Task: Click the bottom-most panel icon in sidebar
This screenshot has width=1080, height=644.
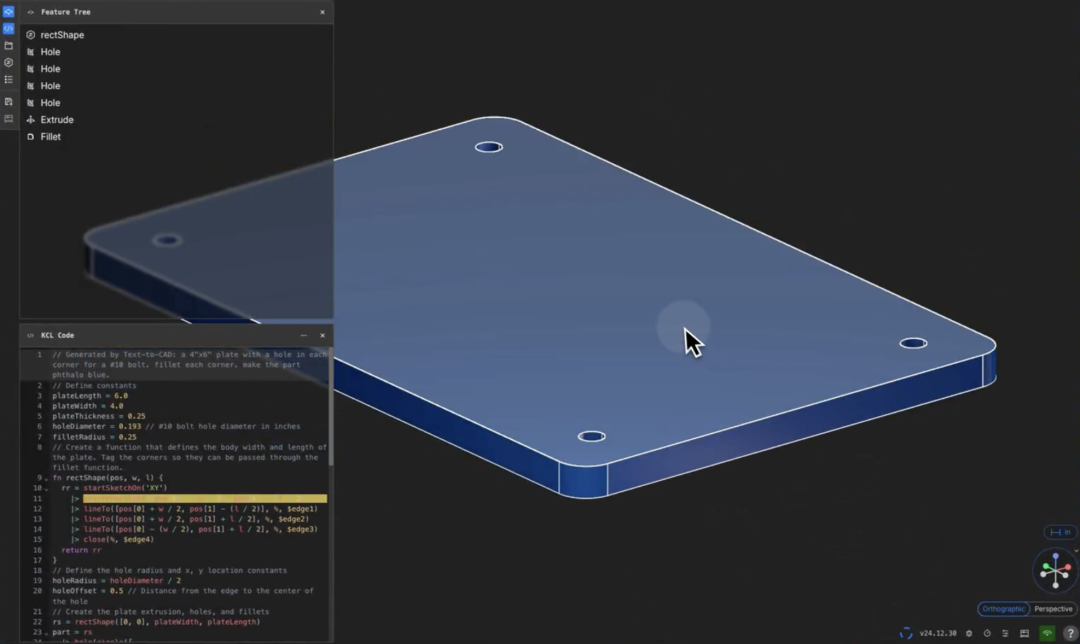Action: (x=8, y=119)
